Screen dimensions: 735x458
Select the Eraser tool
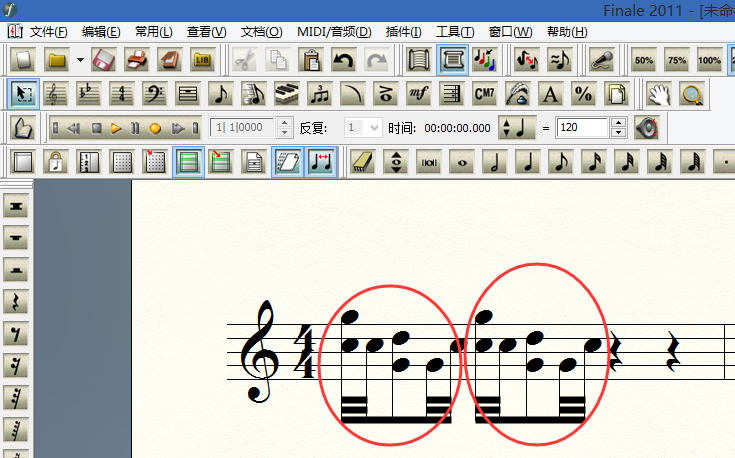coord(363,162)
